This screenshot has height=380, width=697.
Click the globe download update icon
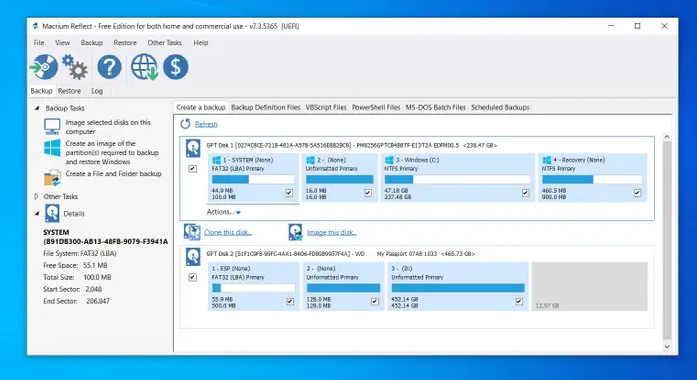click(x=144, y=67)
